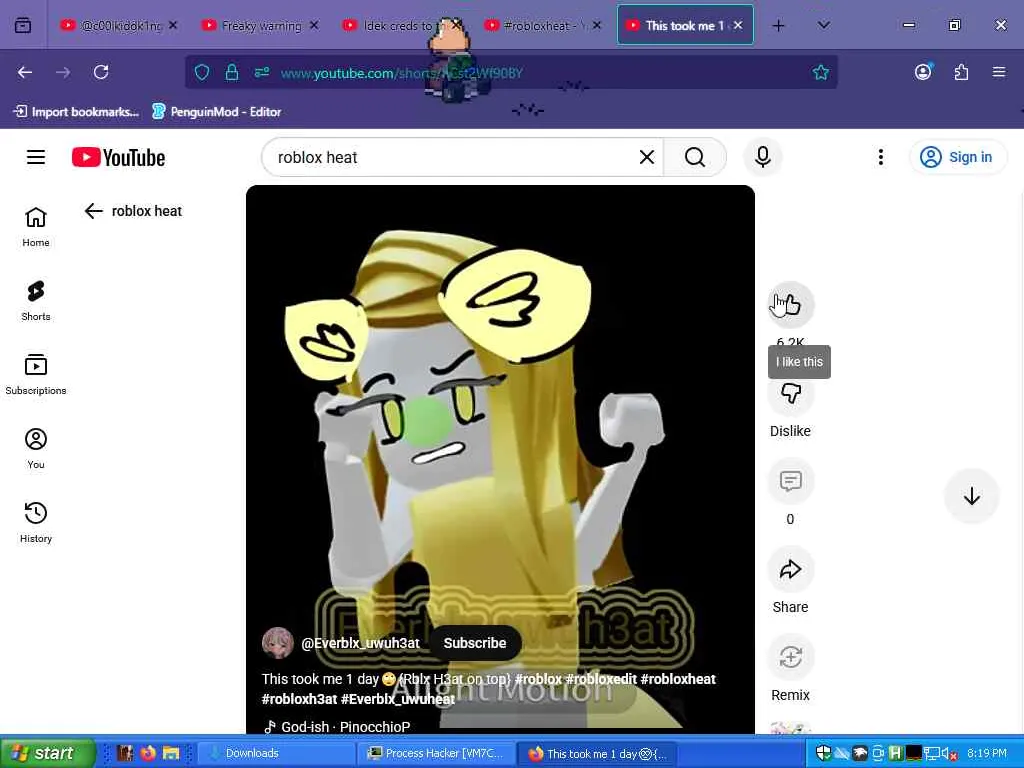Launch Firefox from quick launch
1024x768 pixels.
tap(148, 753)
